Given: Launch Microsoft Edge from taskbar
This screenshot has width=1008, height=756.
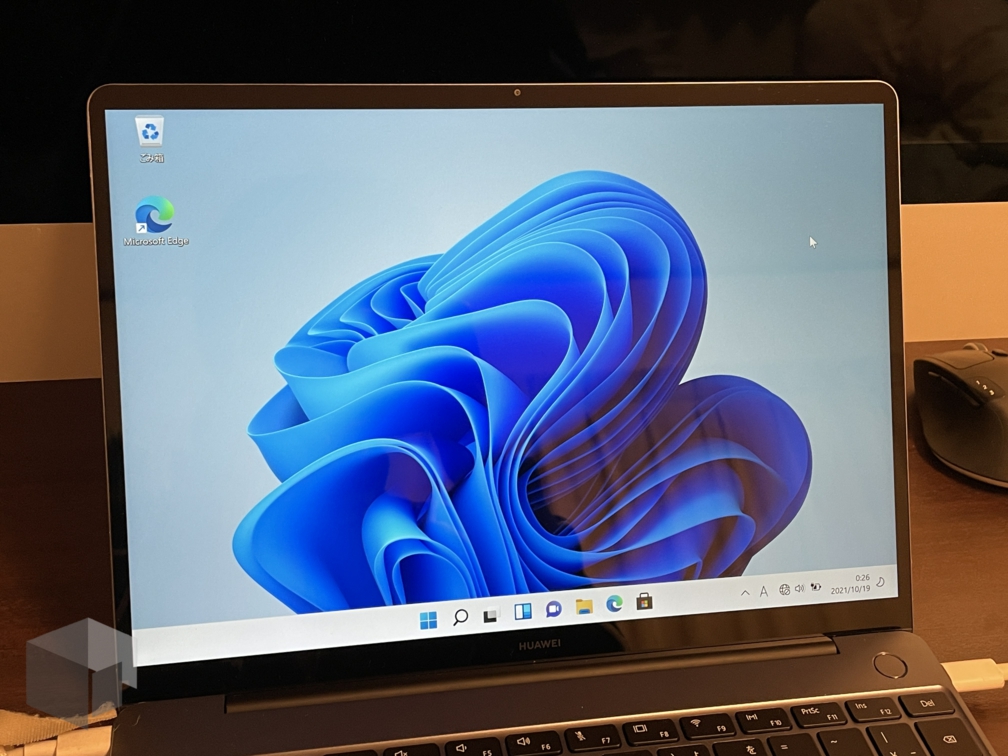Looking at the screenshot, I should click(615, 604).
